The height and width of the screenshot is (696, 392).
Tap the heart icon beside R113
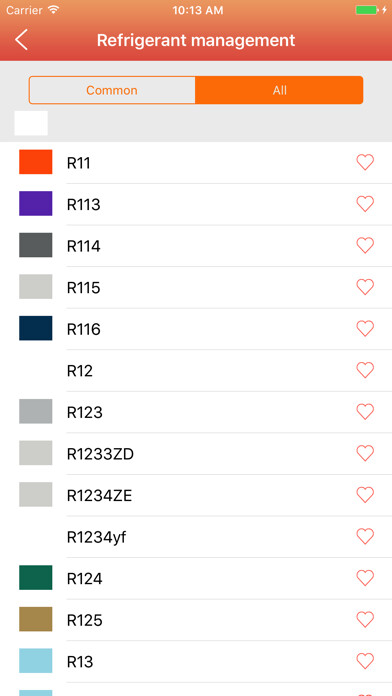tap(365, 204)
